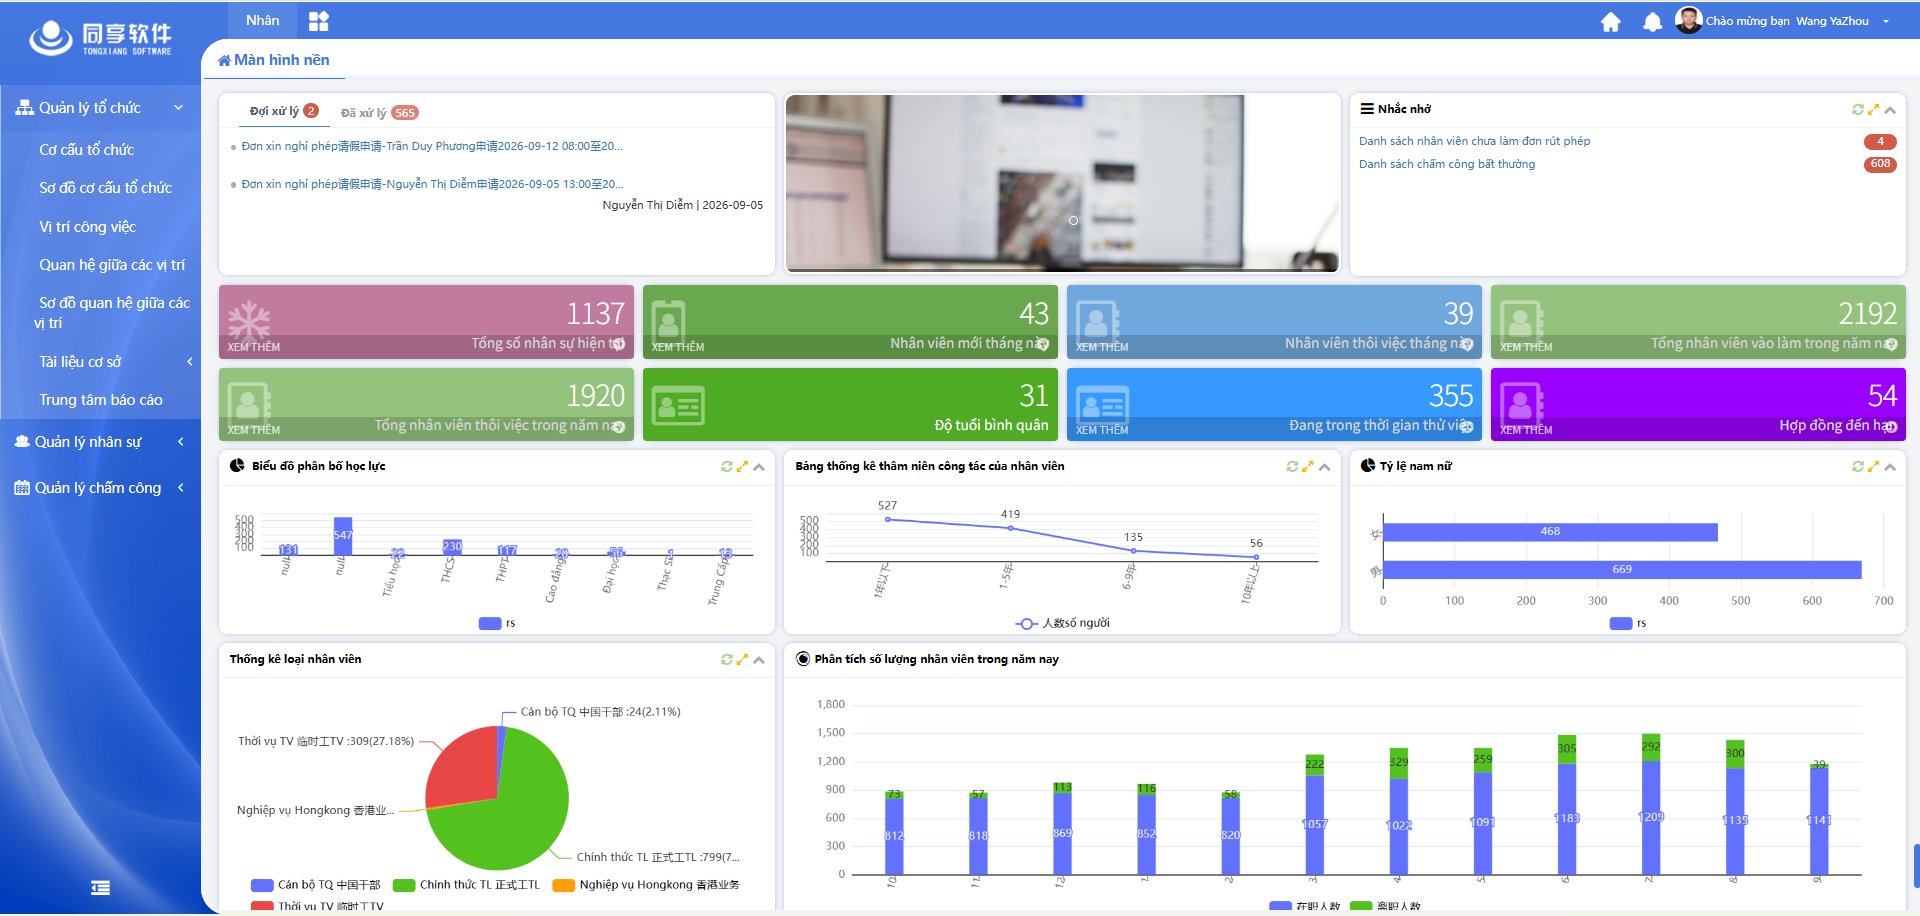Open Trung tâm báo cáo in sidebar

(101, 400)
